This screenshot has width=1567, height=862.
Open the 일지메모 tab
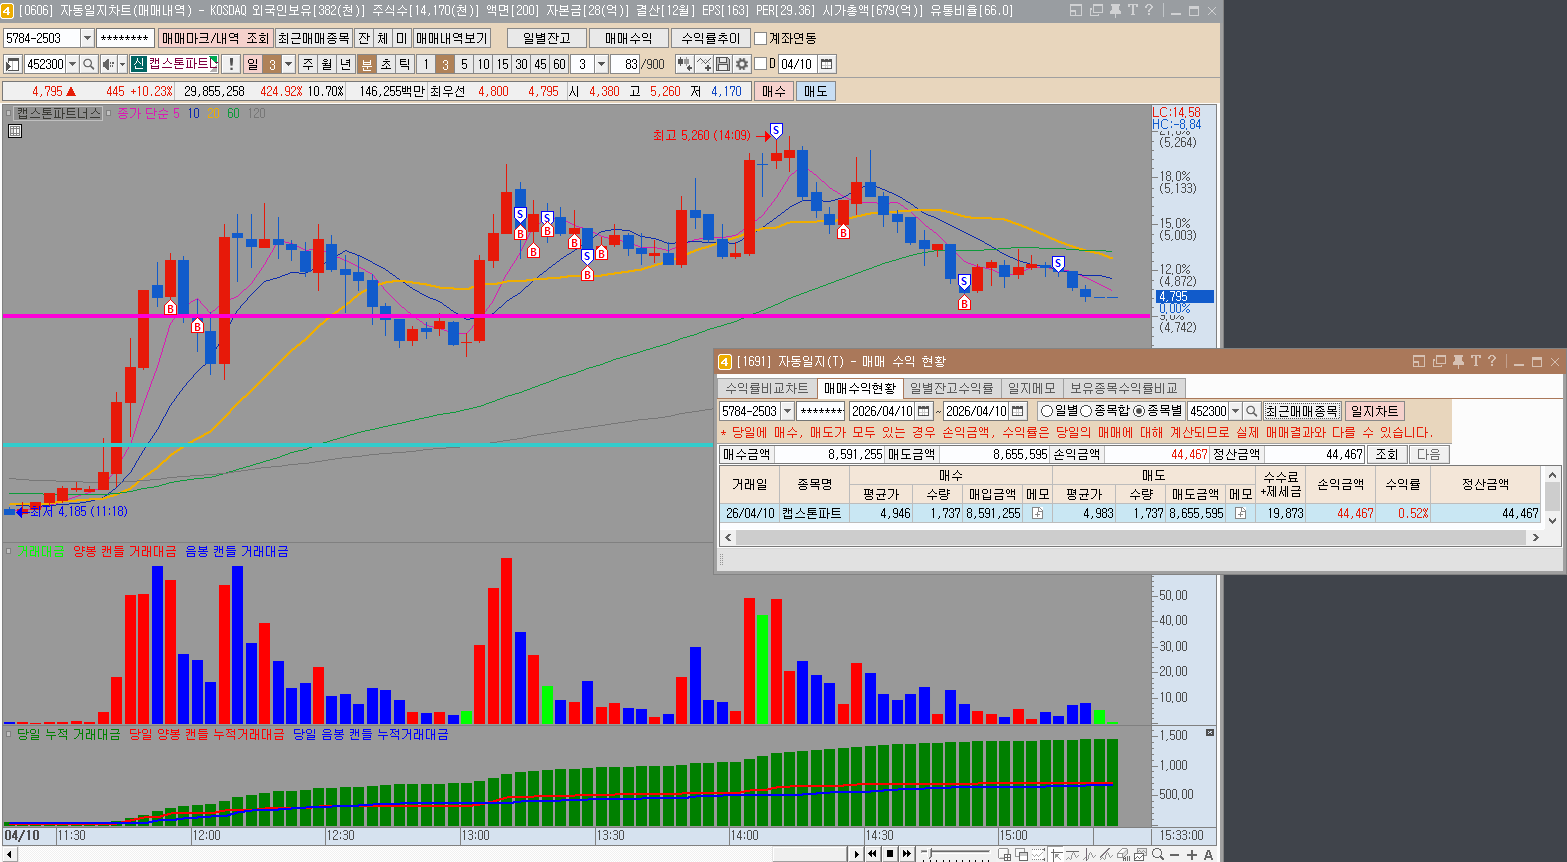[1032, 388]
